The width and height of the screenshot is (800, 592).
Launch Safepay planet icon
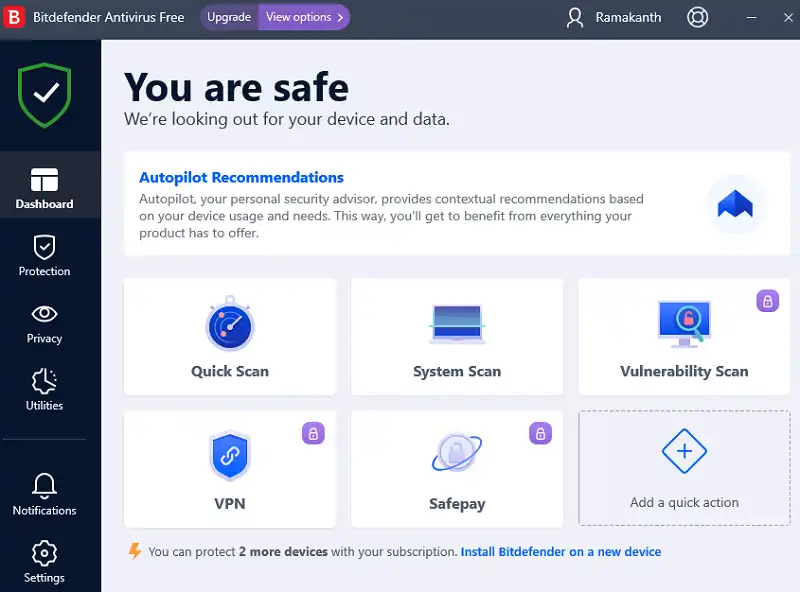457,453
